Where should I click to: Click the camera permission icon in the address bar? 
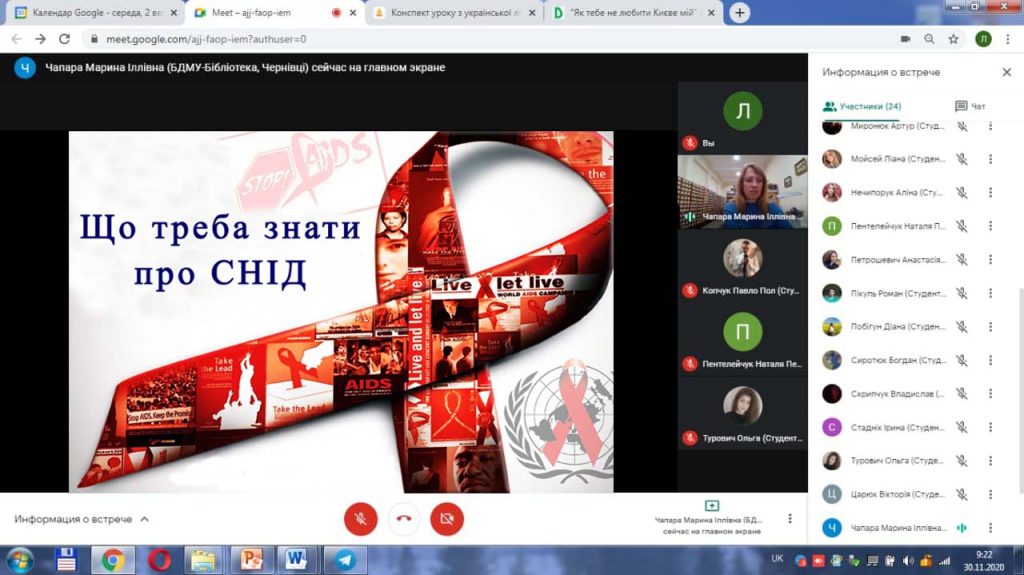click(x=905, y=39)
